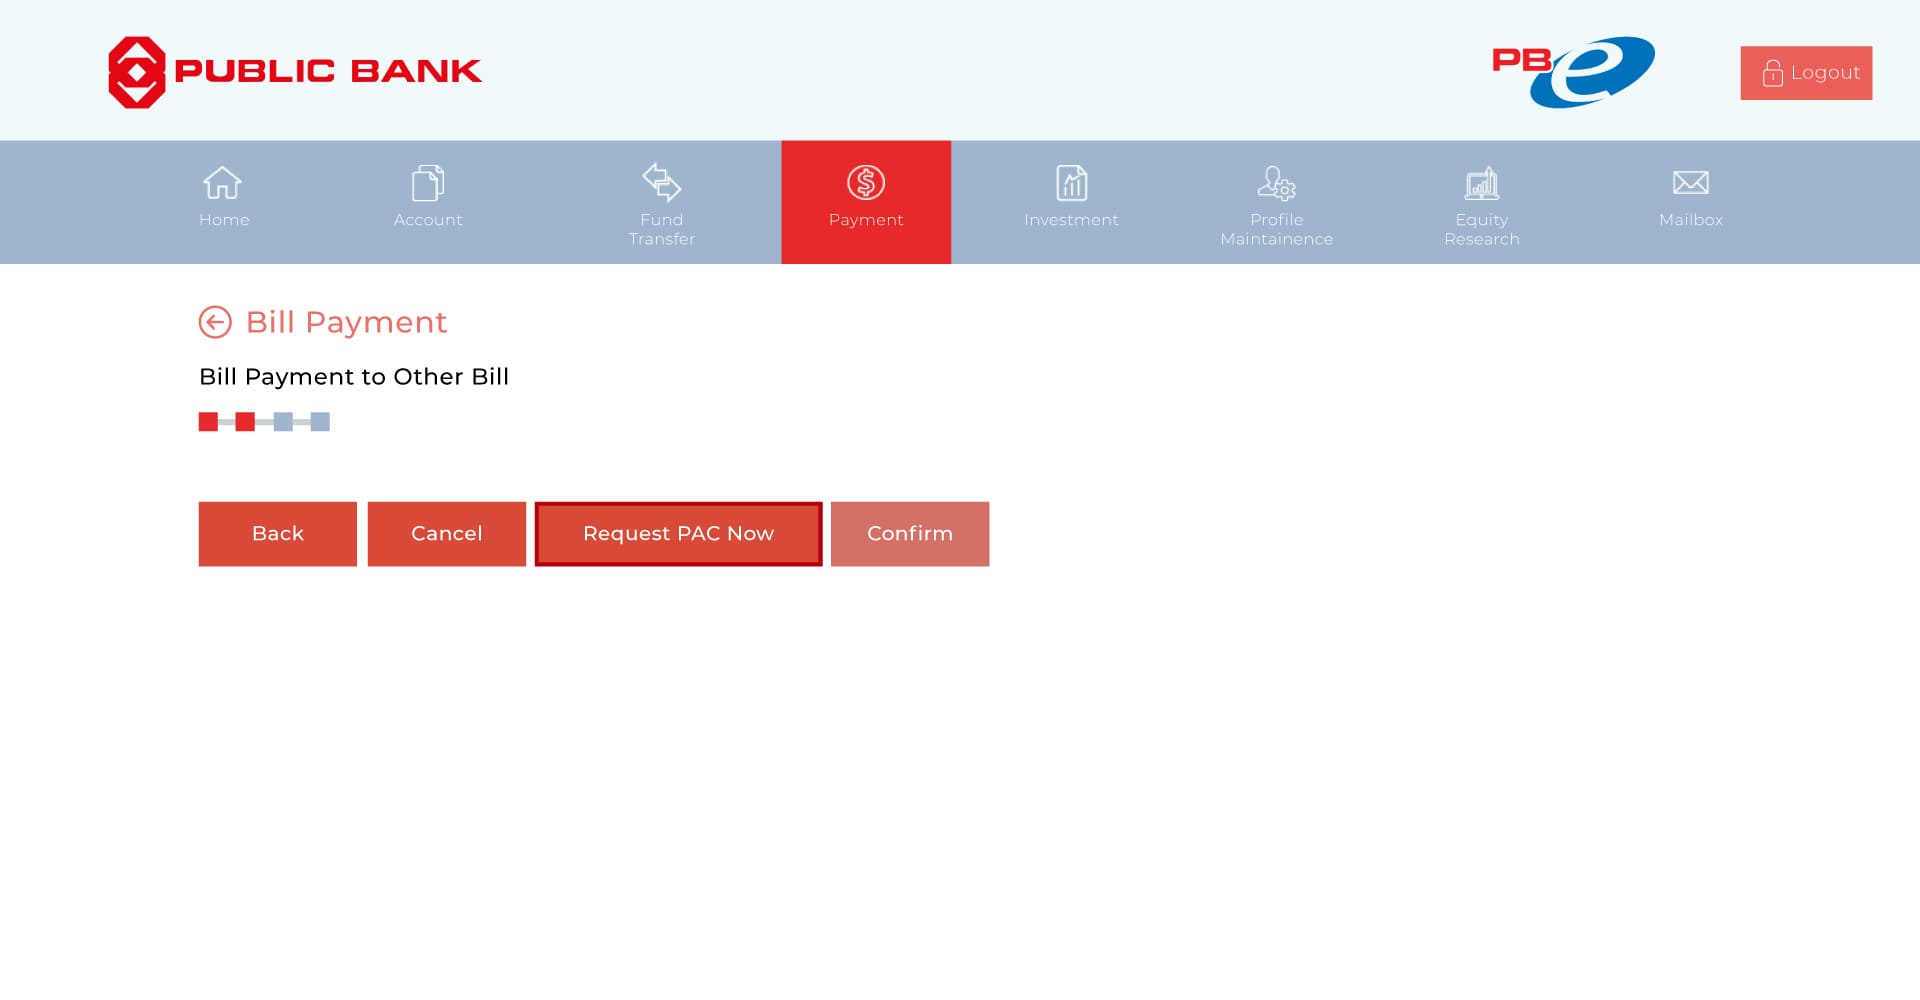The image size is (1920, 1000).
Task: Click the Profile Maintainence gear icon
Action: 1276,182
